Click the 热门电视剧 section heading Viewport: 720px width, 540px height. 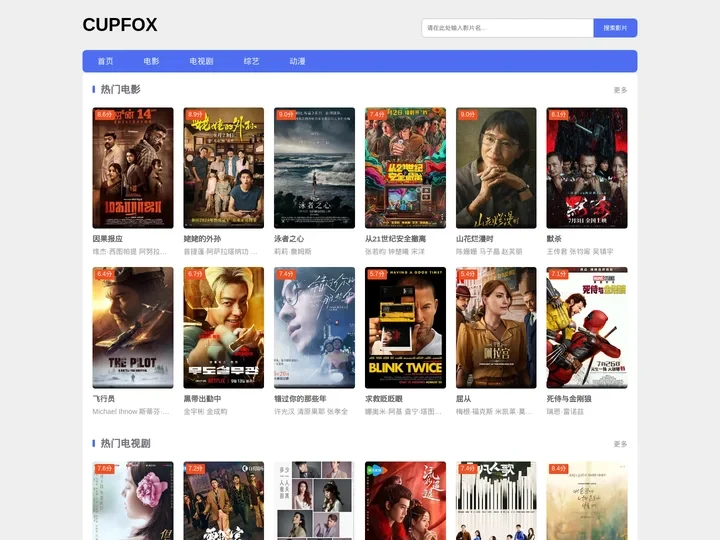[x=125, y=443]
